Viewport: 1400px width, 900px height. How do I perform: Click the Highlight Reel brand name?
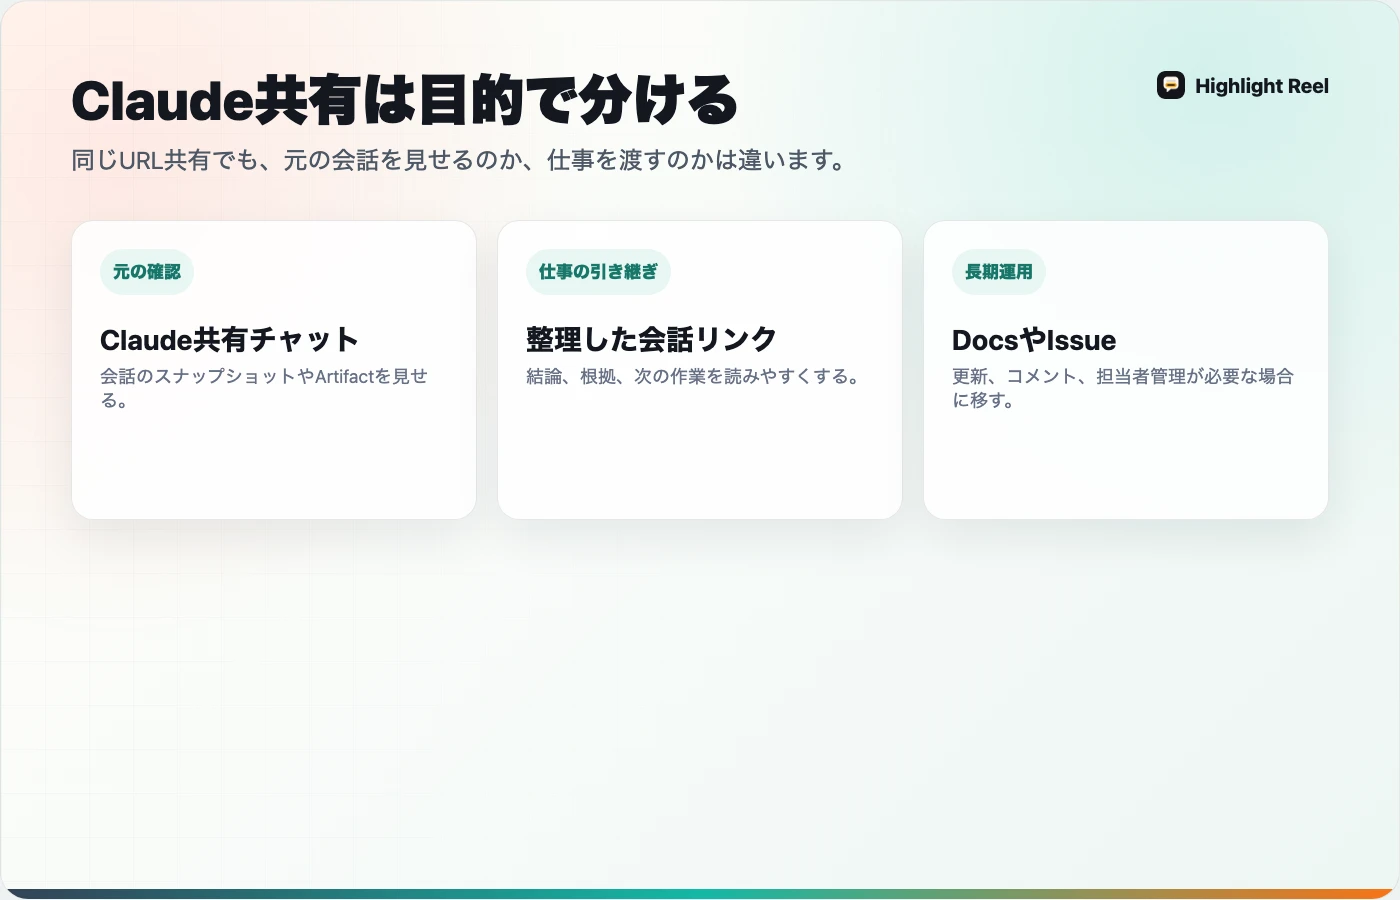[1262, 86]
